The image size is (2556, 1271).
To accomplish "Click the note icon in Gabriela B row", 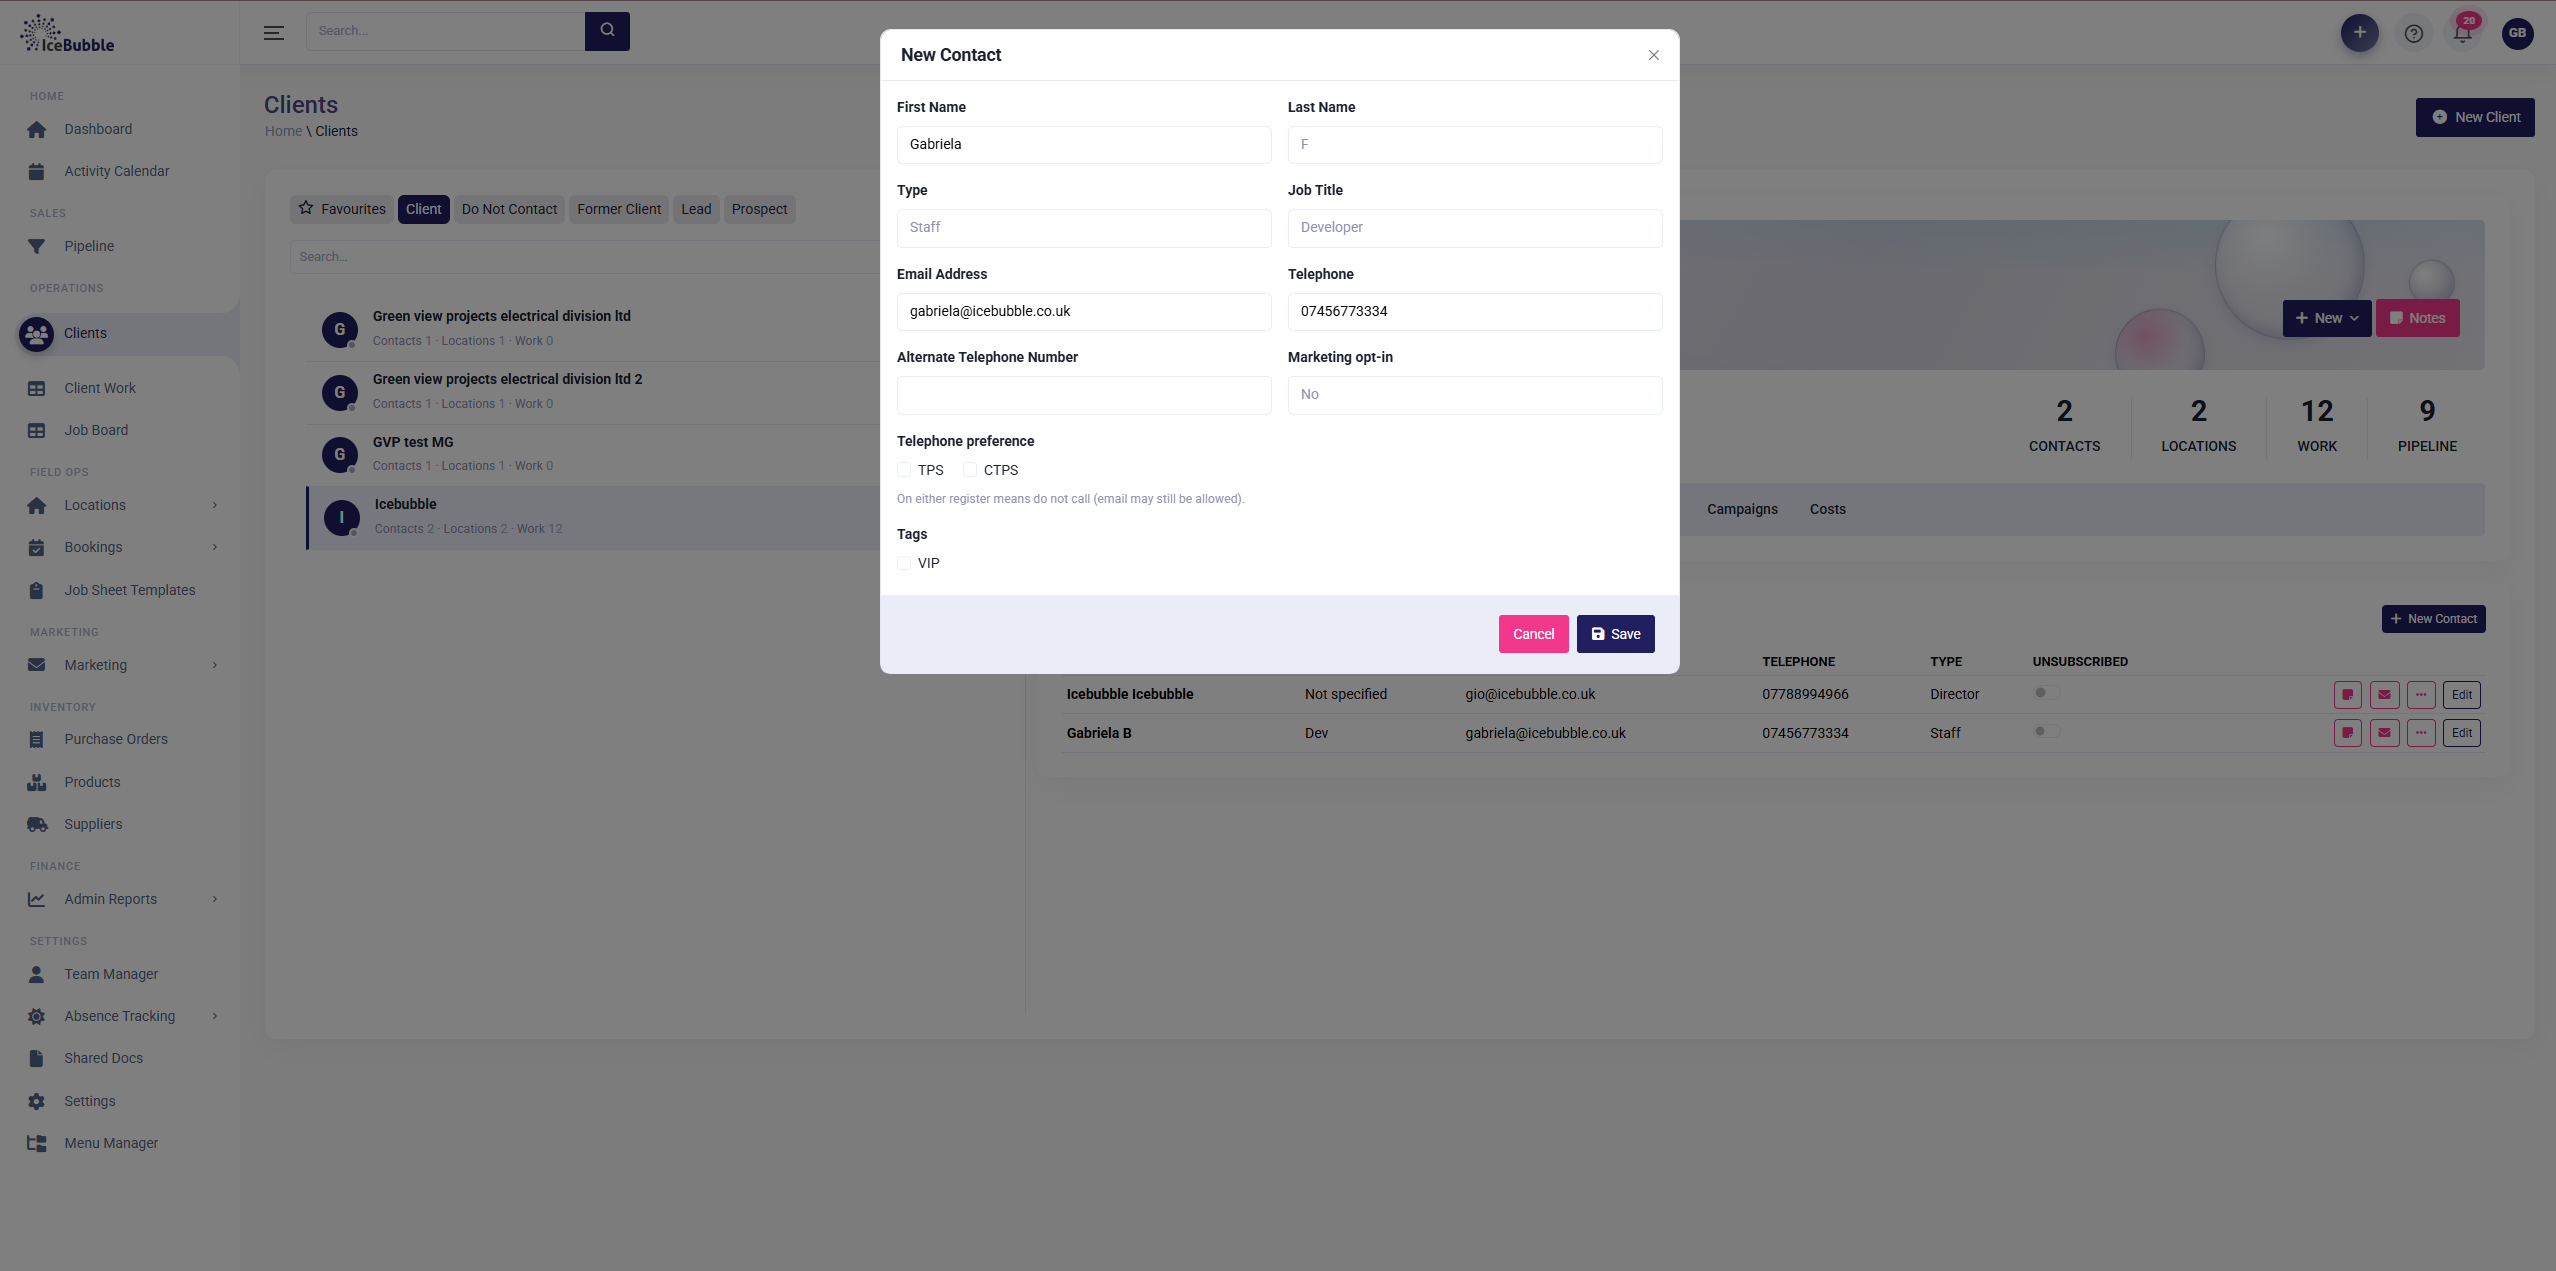I will 2348,734.
